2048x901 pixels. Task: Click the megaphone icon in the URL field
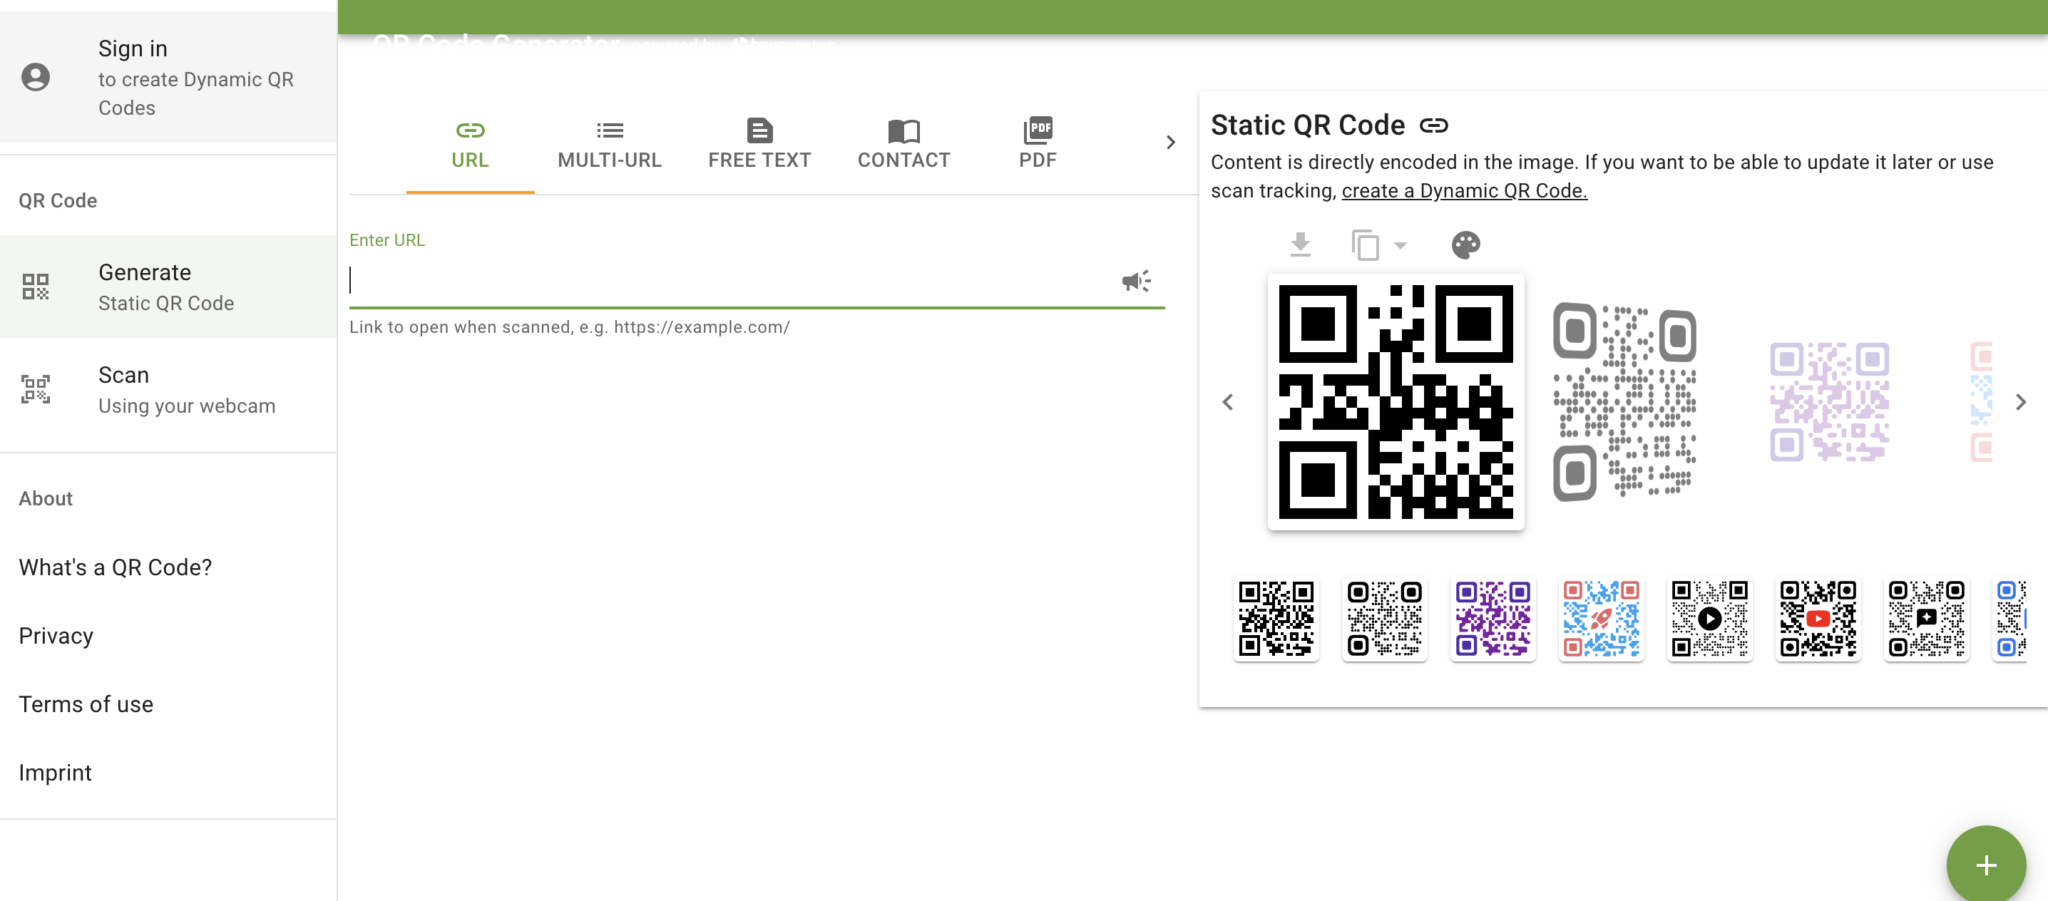pos(1134,281)
